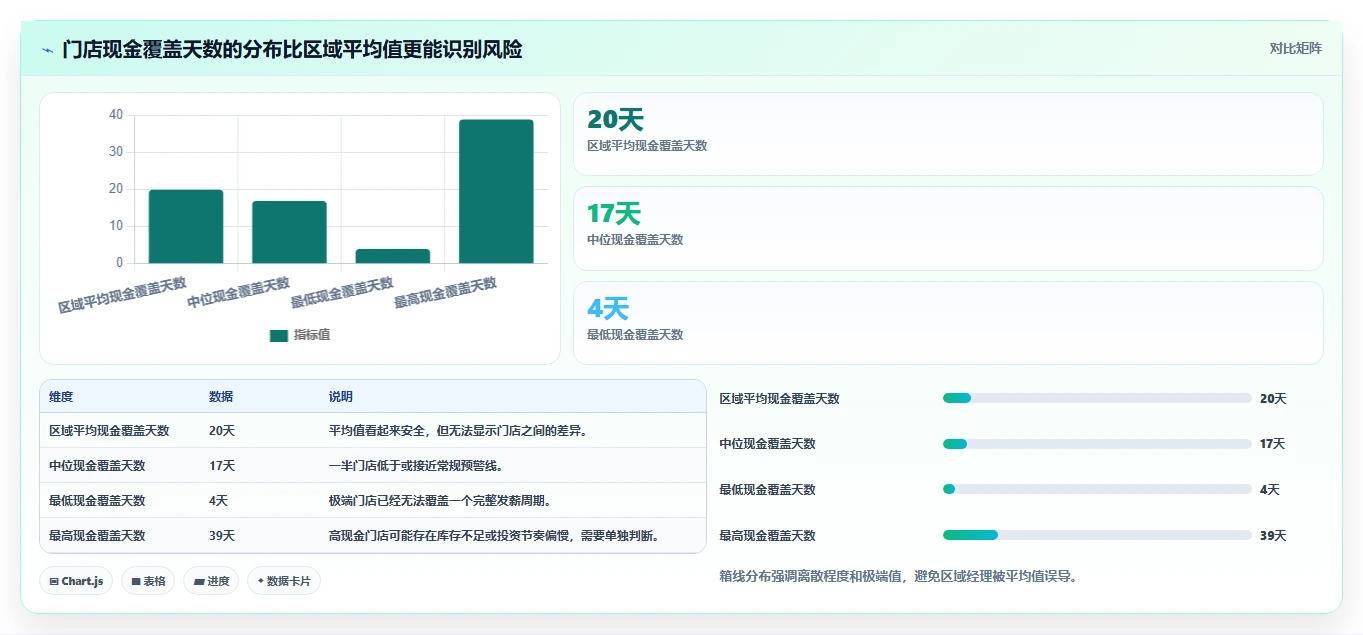Click table value 39天
The width and height of the screenshot is (1363, 635).
coord(222,536)
